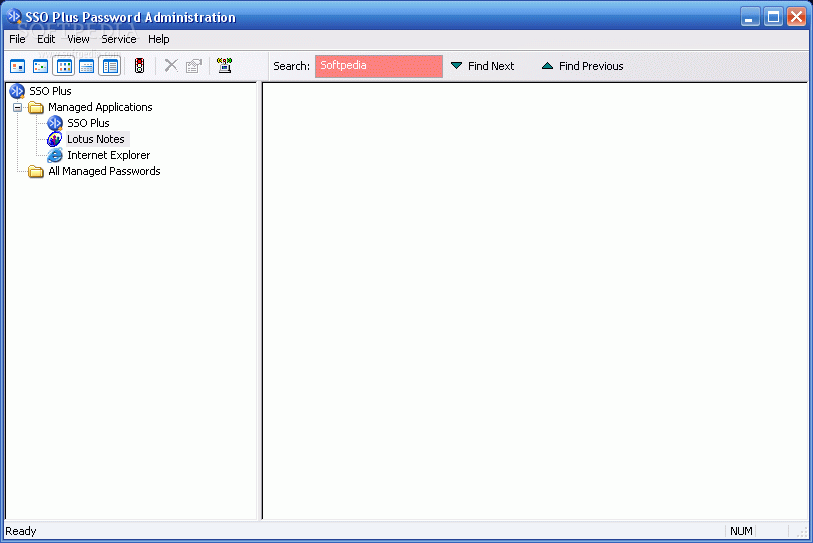Click the Find Previous button label
Viewport: 813px width, 543px height.
coord(591,66)
